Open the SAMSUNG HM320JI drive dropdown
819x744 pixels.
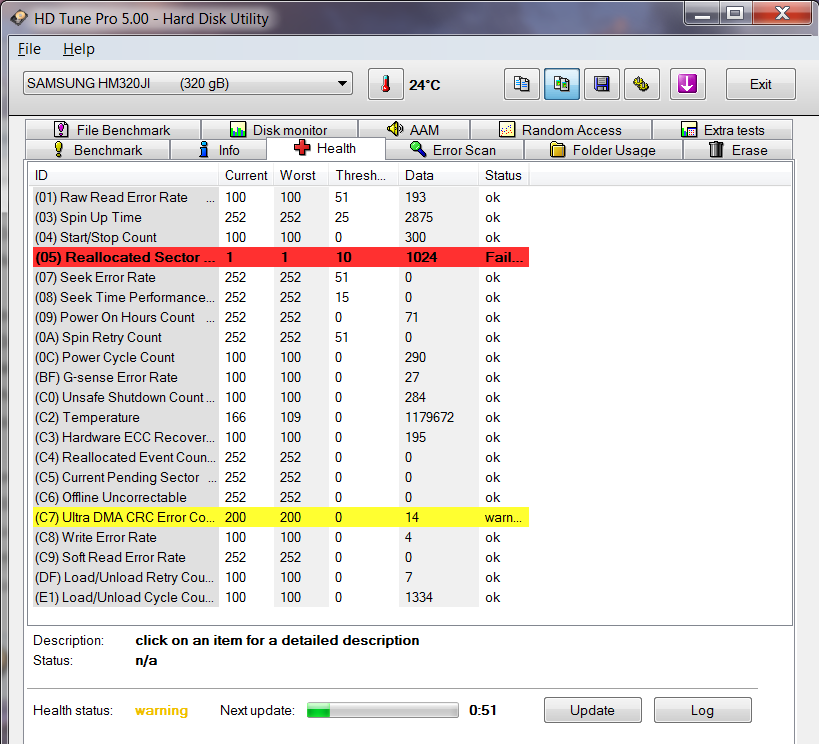click(x=188, y=84)
